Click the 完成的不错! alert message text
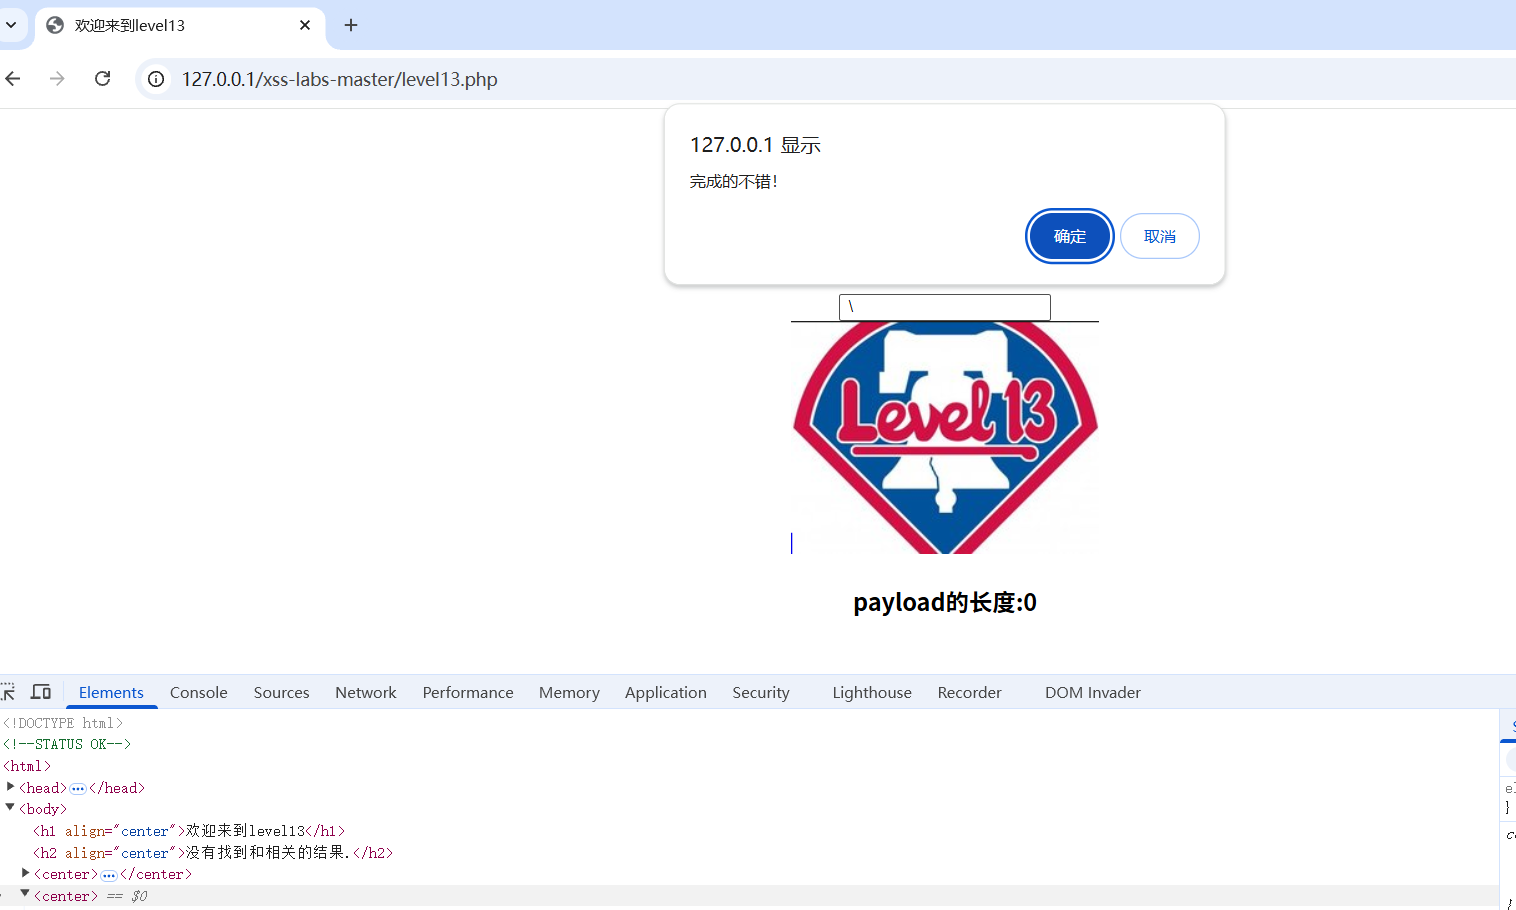Screen dimensions: 1516x910 [734, 181]
